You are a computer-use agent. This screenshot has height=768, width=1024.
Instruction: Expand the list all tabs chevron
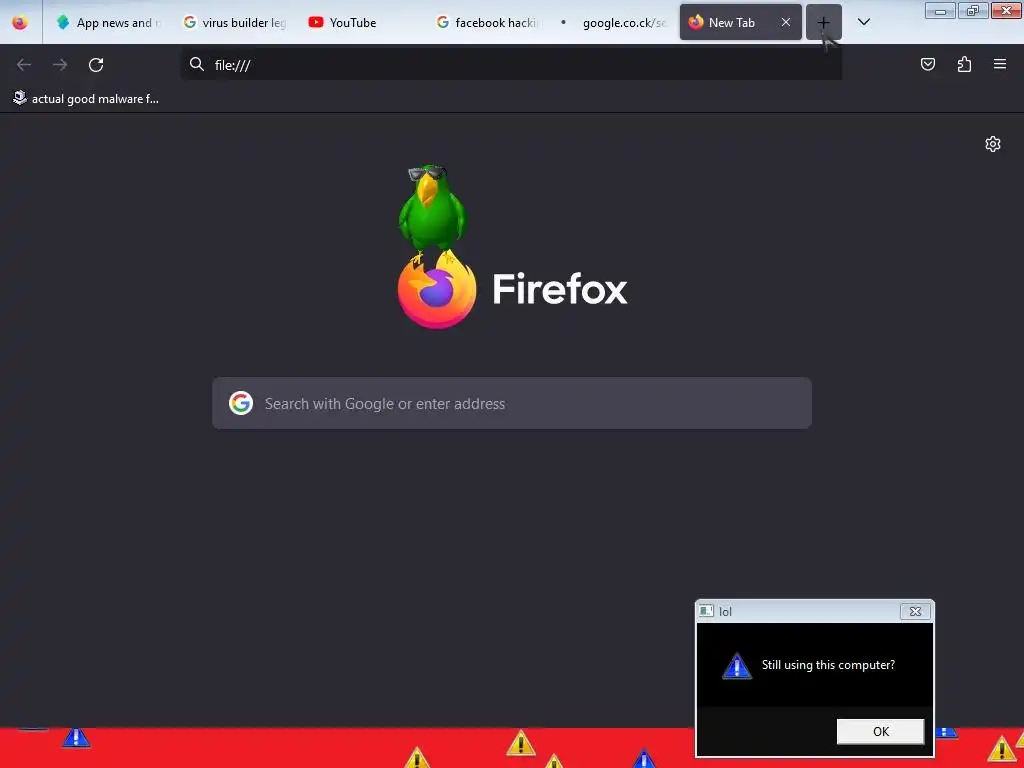tap(863, 22)
